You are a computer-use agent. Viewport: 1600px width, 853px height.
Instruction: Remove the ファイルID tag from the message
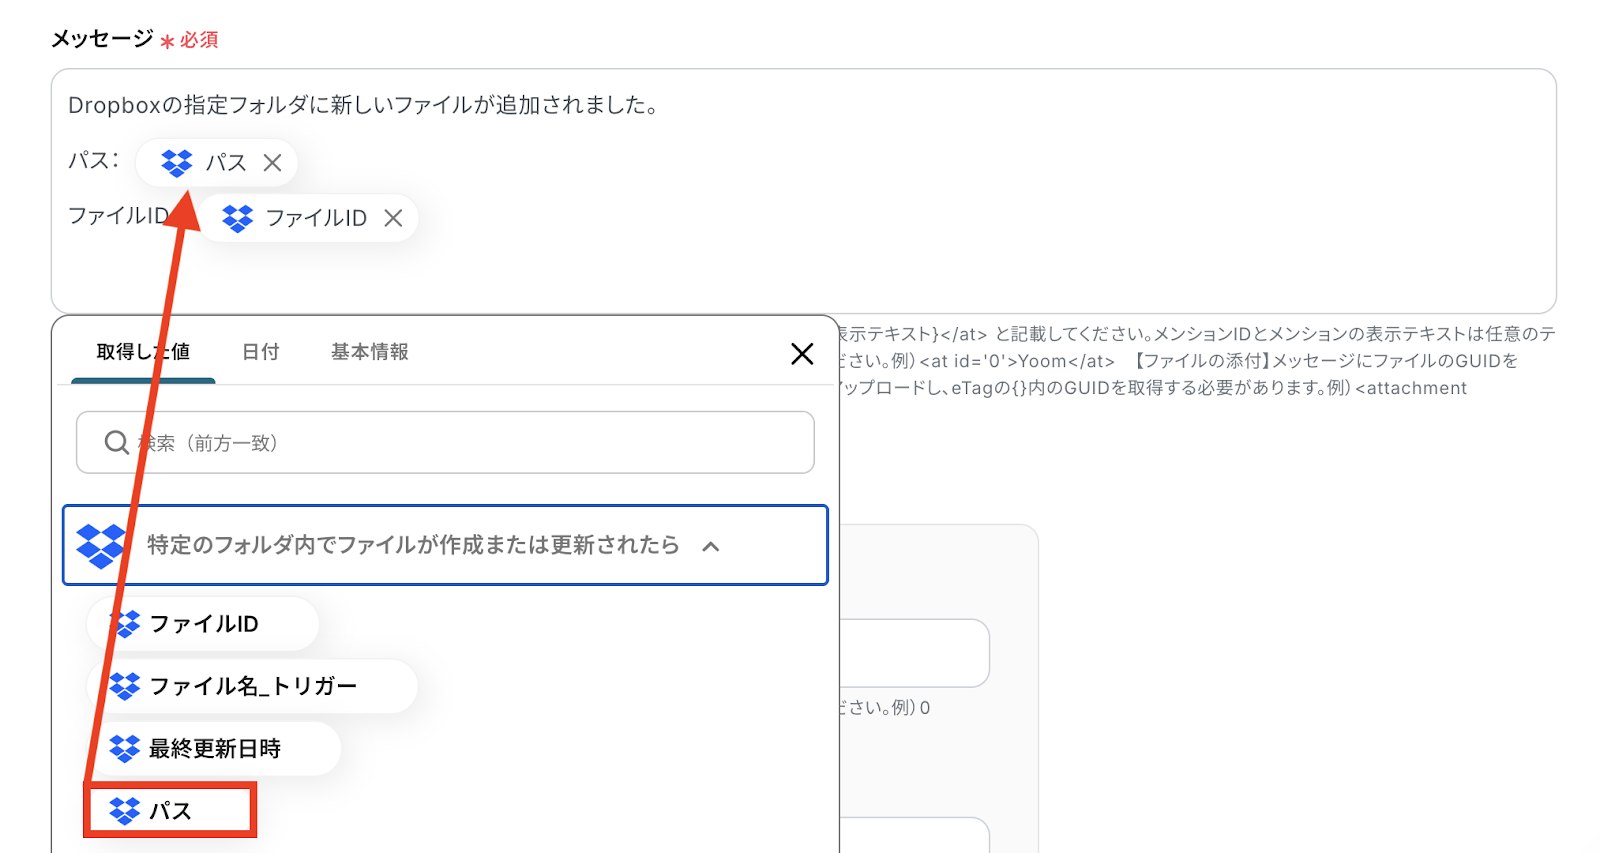tap(393, 218)
